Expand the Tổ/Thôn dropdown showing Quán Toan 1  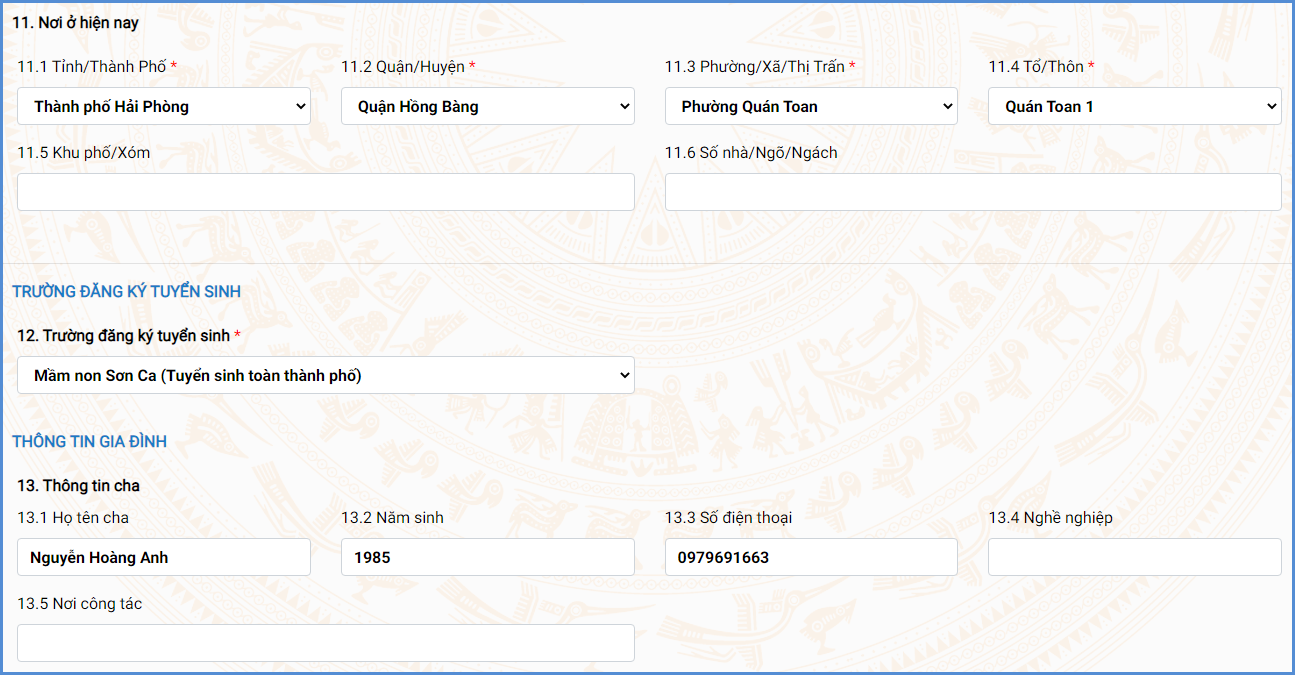pos(1135,106)
